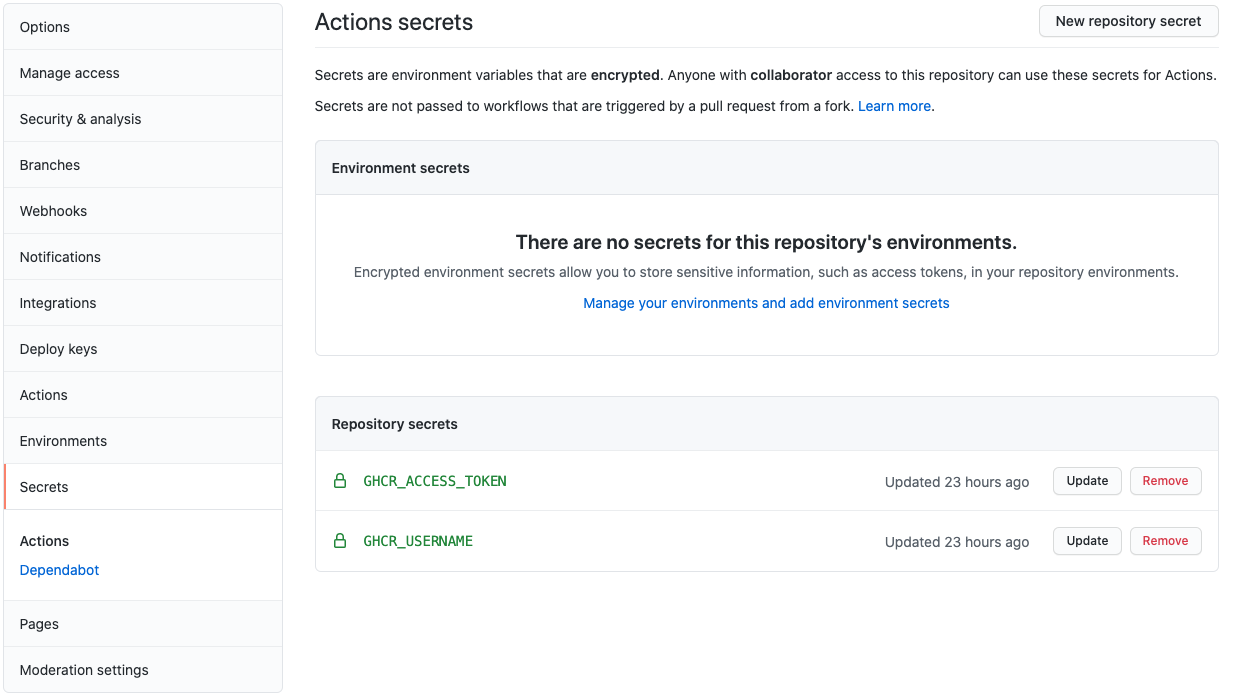Screen dimensions: 1256x700
Task: Open Dependabot secrets
Action: tap(59, 570)
